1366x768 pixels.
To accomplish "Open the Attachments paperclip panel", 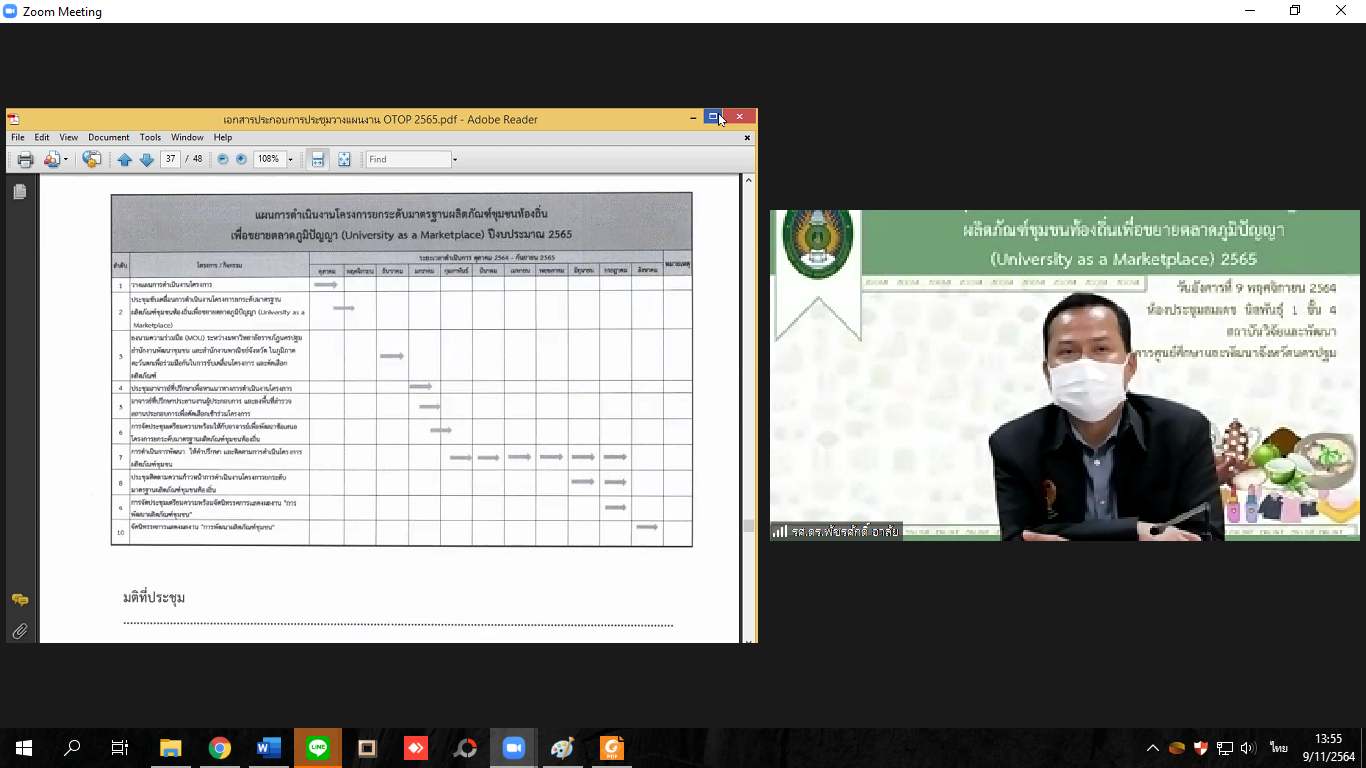I will click(20, 631).
